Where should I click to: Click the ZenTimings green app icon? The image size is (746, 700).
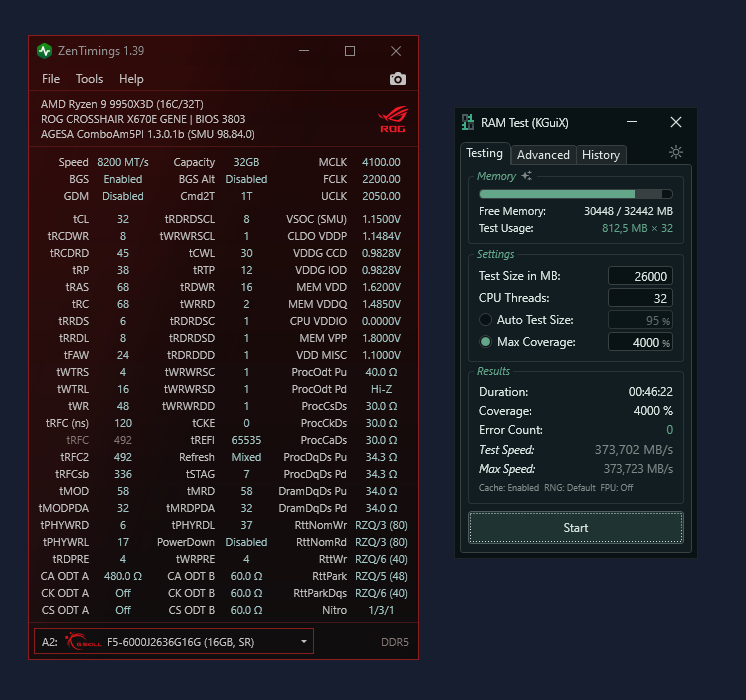pos(45,51)
